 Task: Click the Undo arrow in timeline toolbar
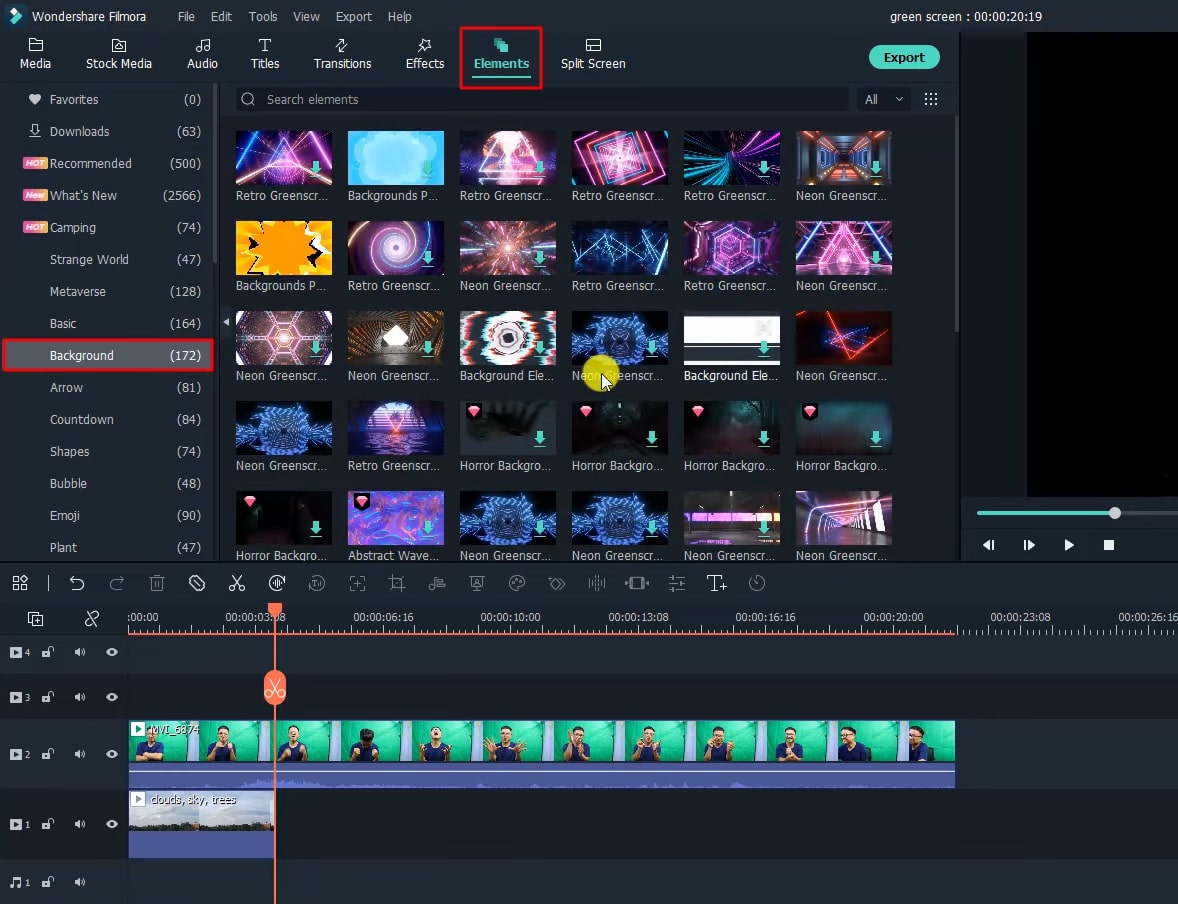77,583
